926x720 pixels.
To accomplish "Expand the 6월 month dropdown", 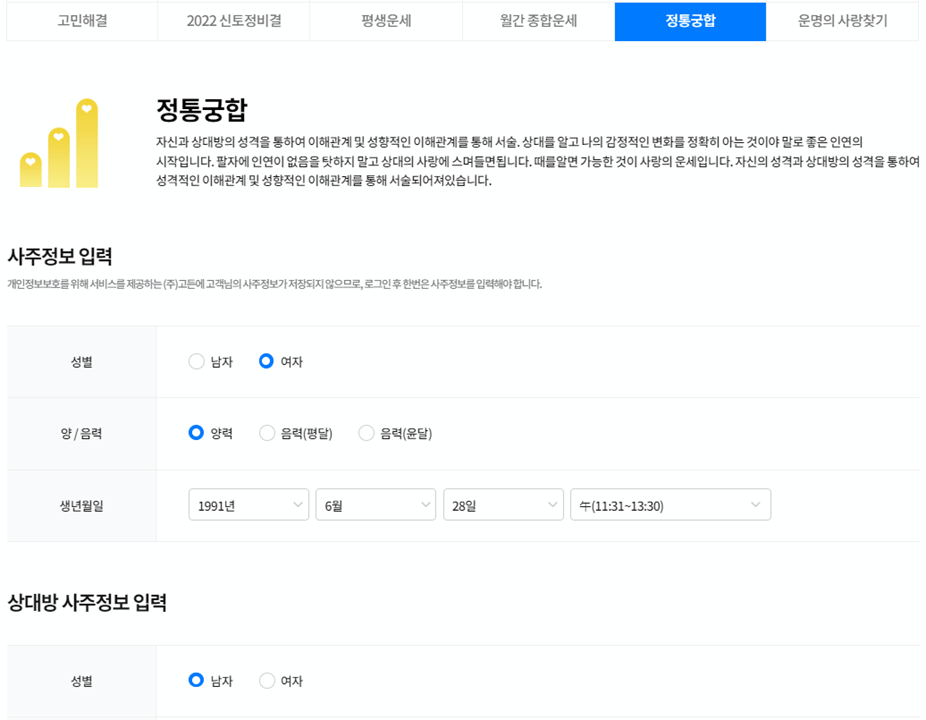I will pyautogui.click(x=375, y=505).
